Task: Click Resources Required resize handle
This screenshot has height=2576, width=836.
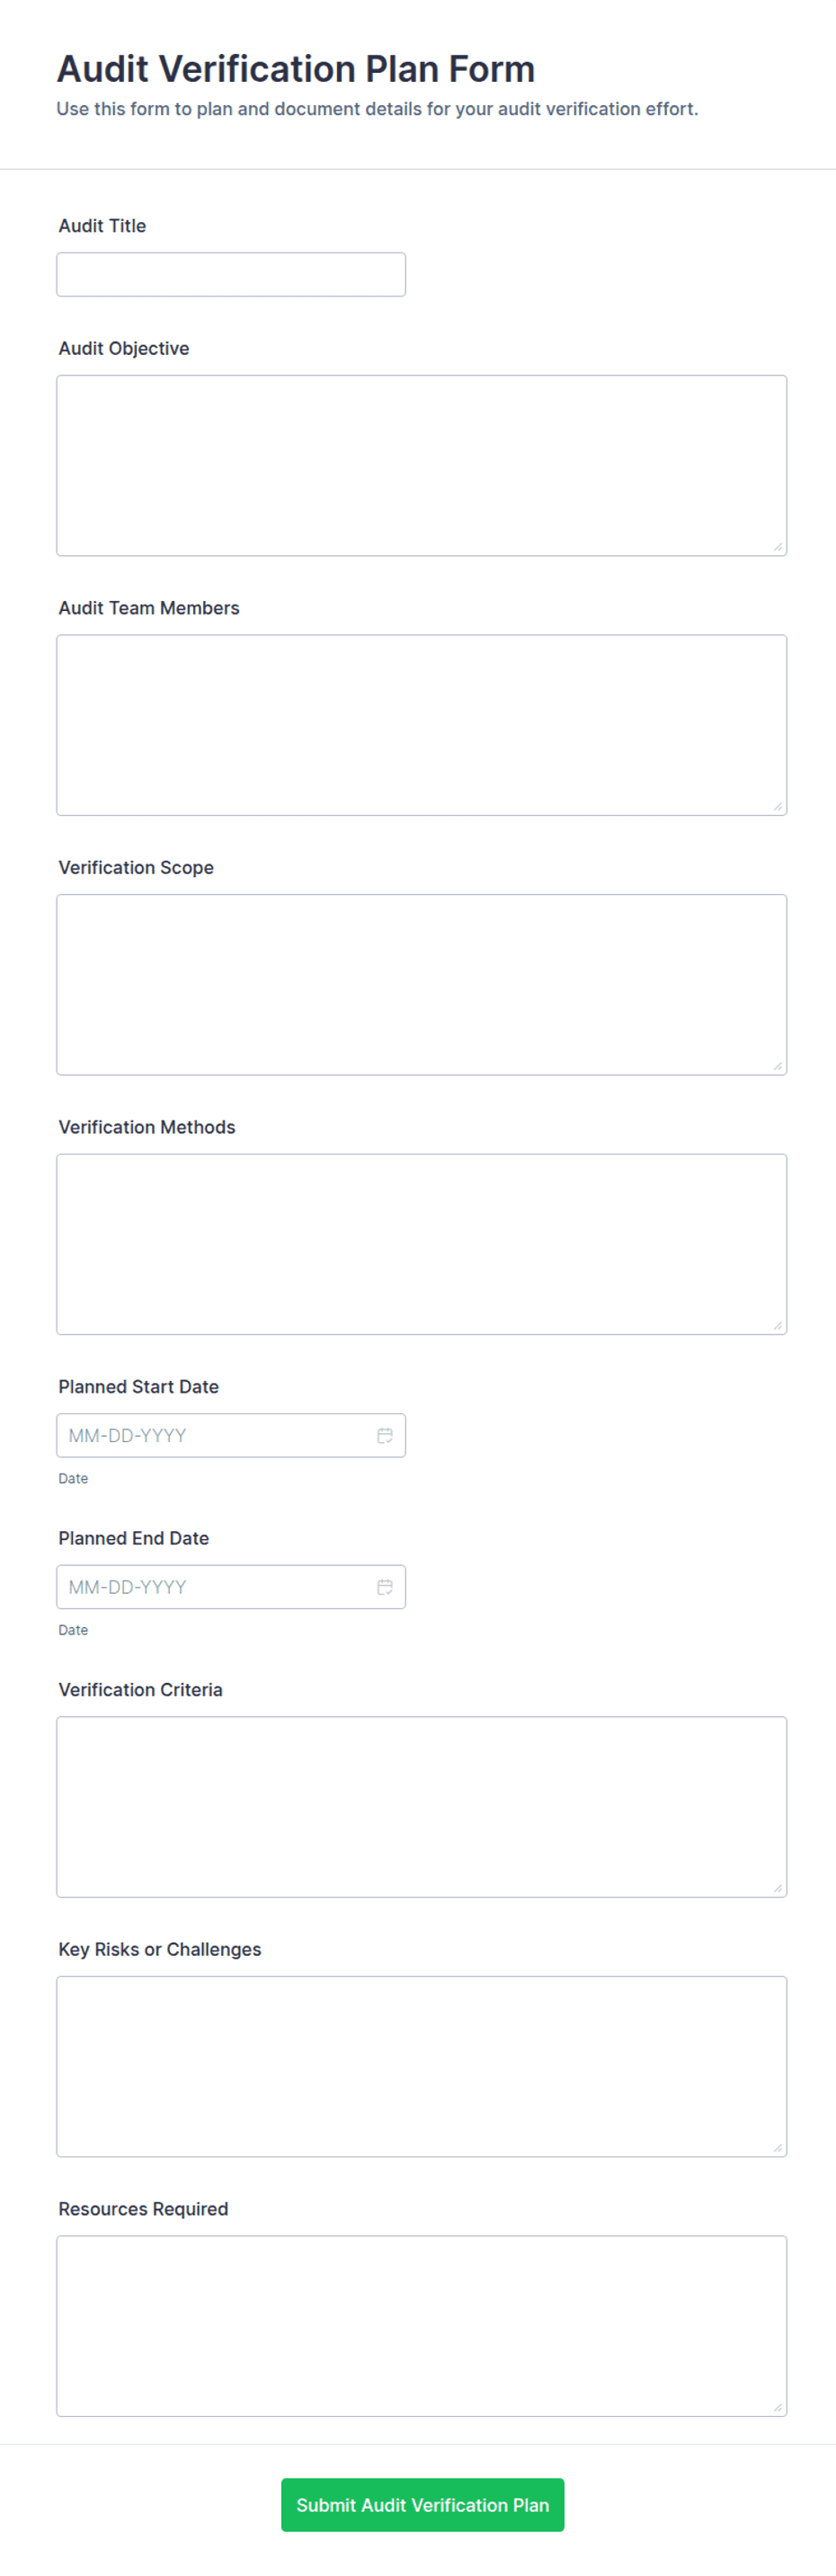Action: point(778,2408)
